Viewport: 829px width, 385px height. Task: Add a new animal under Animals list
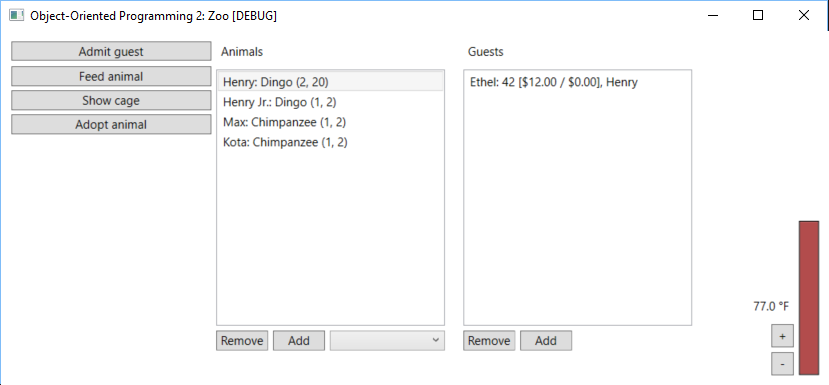tap(299, 341)
